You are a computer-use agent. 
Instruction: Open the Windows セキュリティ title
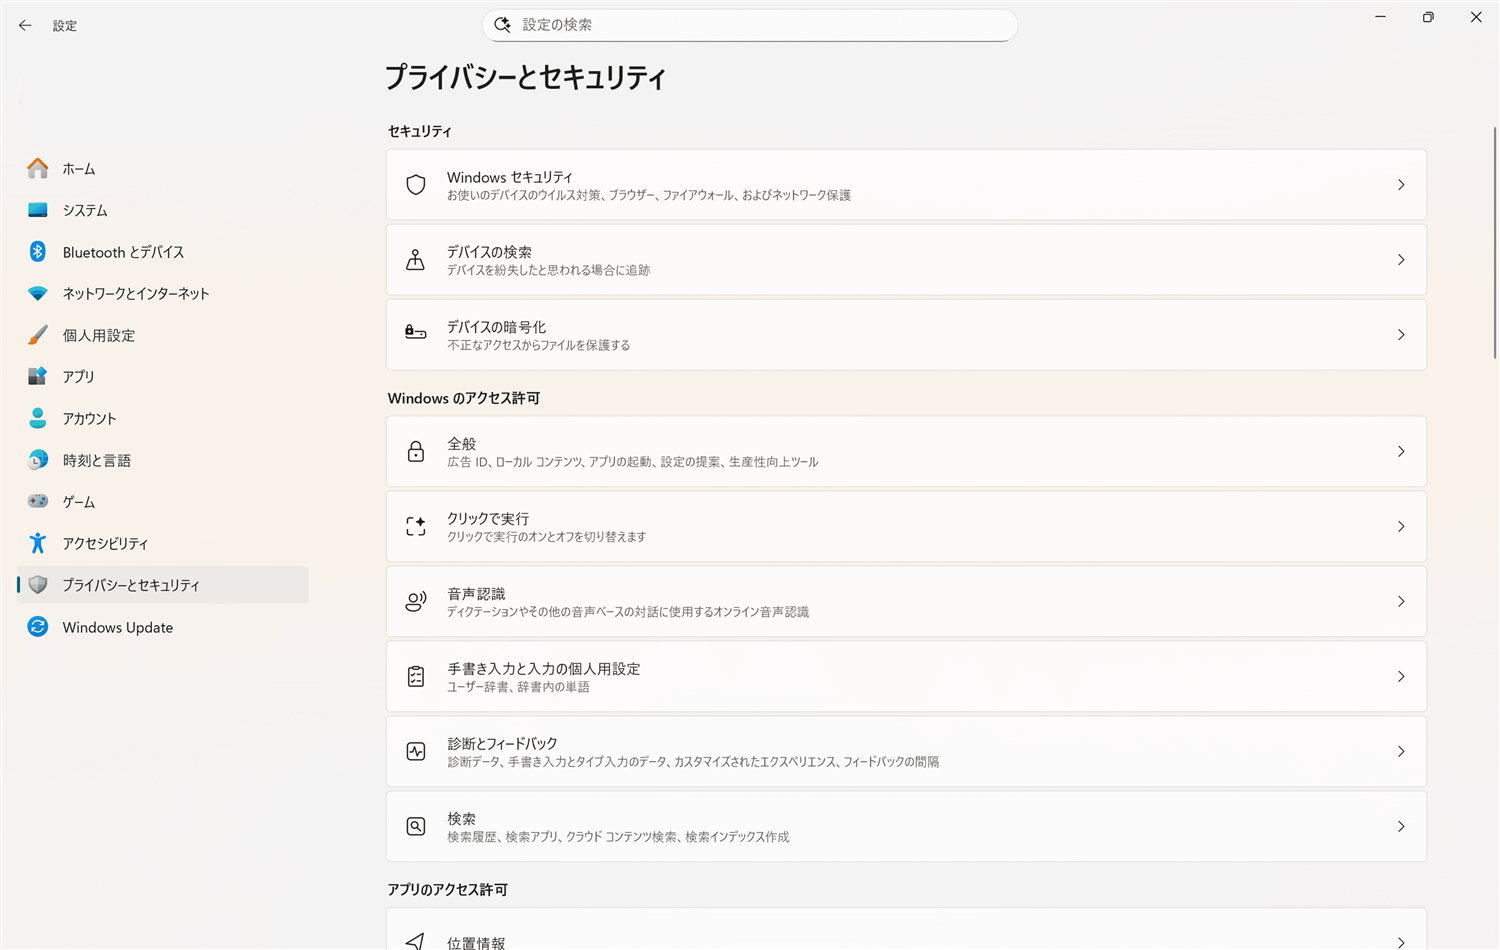(510, 177)
